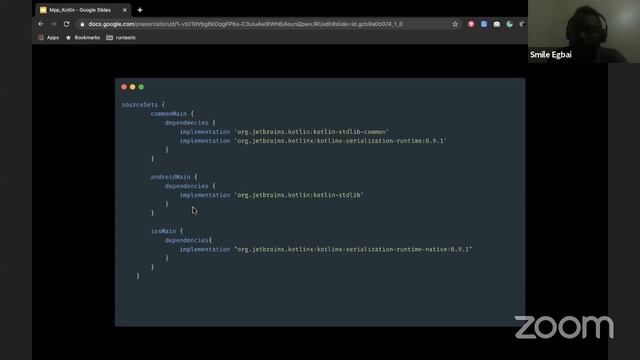The height and width of the screenshot is (360, 640).
Task: Select the Mpp_Kotlin - Google Slides tab
Action: pyautogui.click(x=83, y=10)
